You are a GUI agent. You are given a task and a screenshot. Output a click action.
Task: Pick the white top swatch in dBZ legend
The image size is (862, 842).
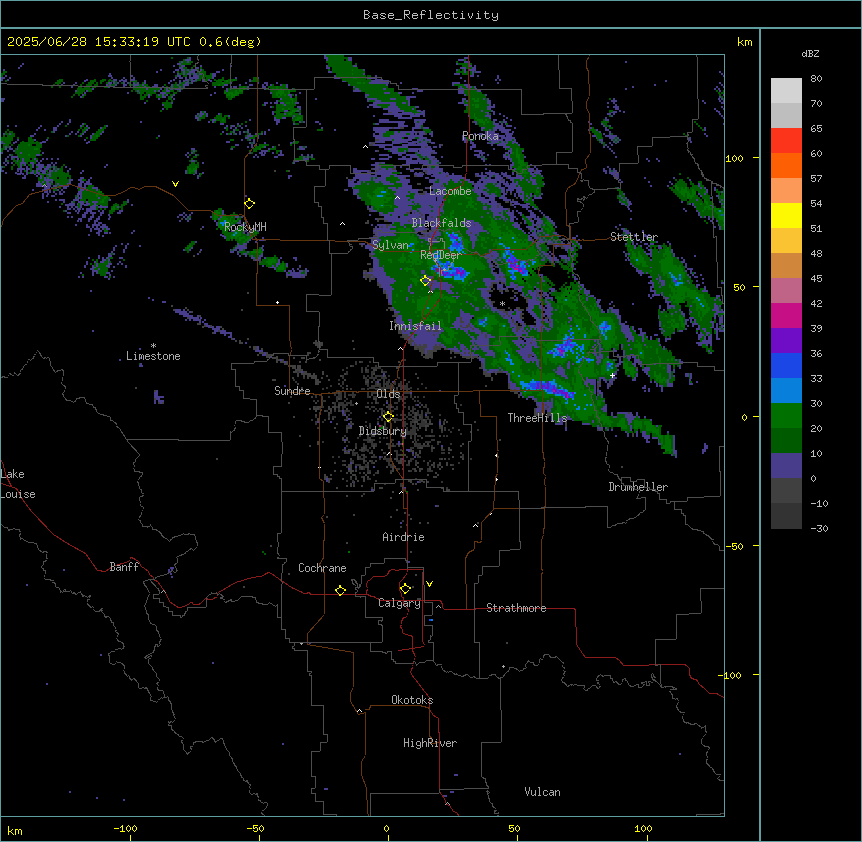point(786,91)
